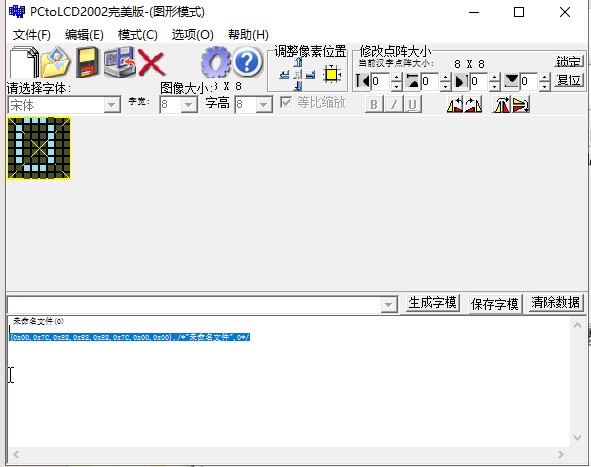Open the 模式(C) menu
Viewport: 591px width, 467px height.
coord(138,35)
